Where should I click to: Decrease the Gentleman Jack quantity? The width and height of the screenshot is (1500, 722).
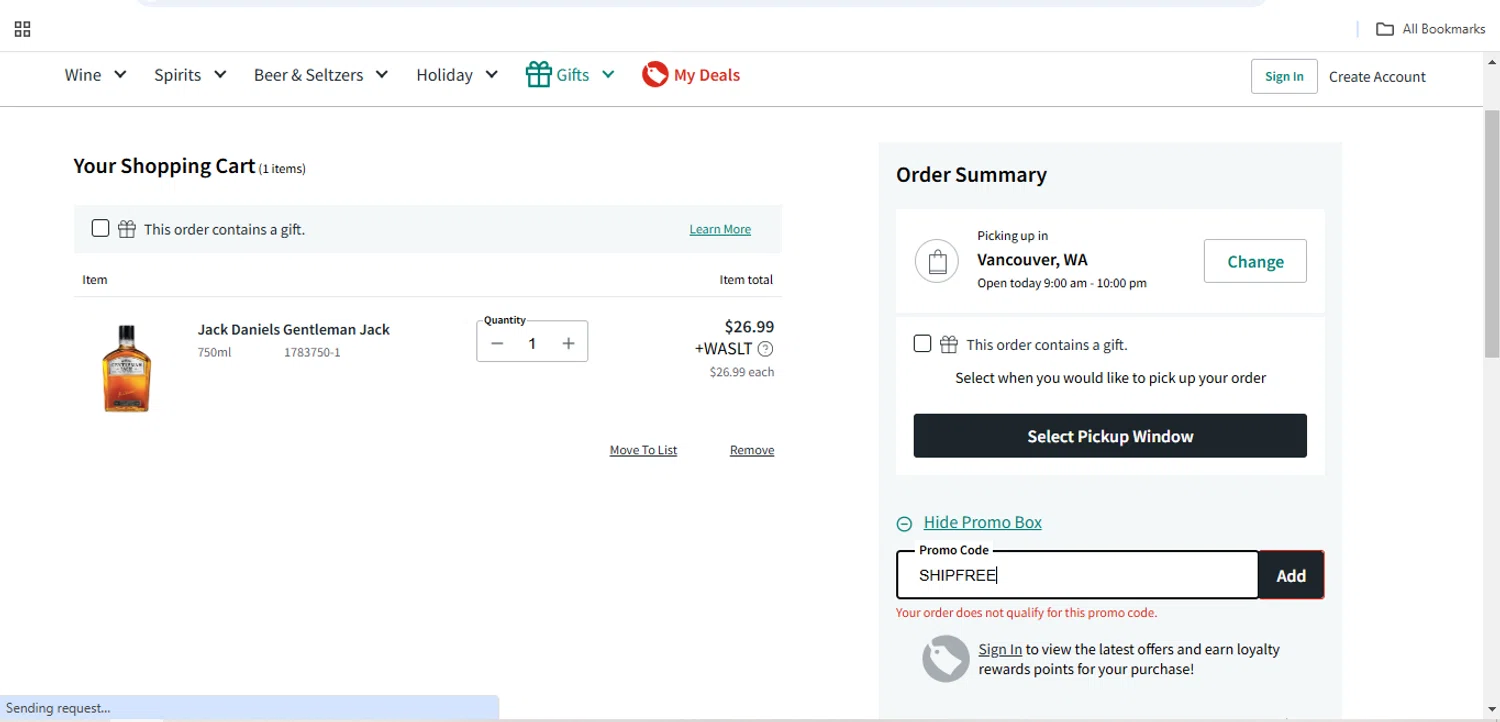497,343
